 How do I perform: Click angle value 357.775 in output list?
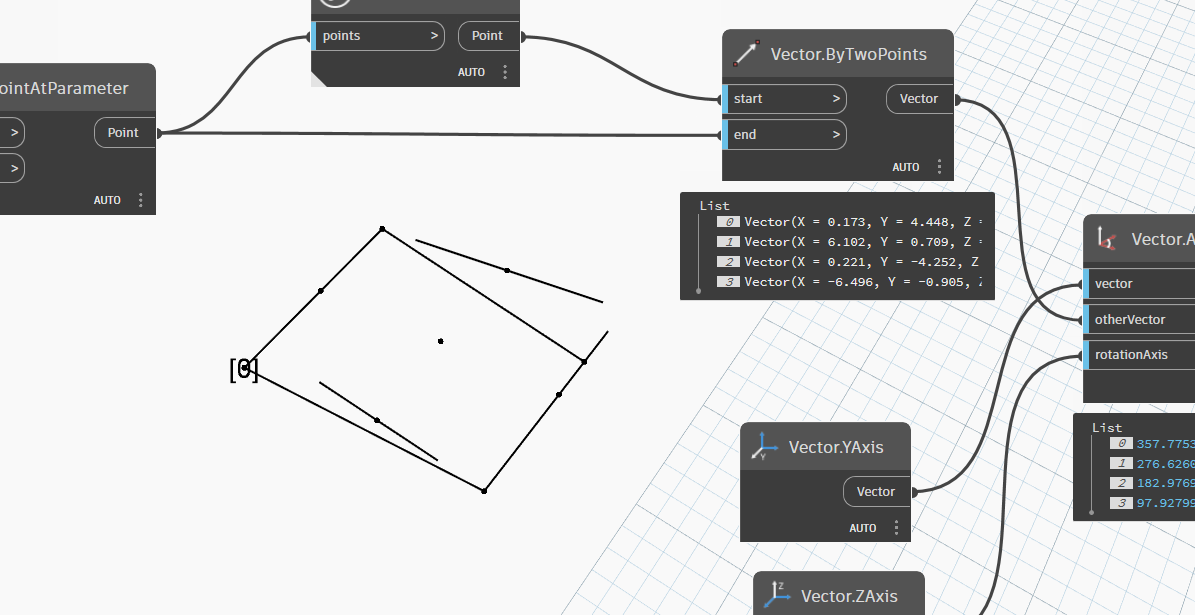1165,444
